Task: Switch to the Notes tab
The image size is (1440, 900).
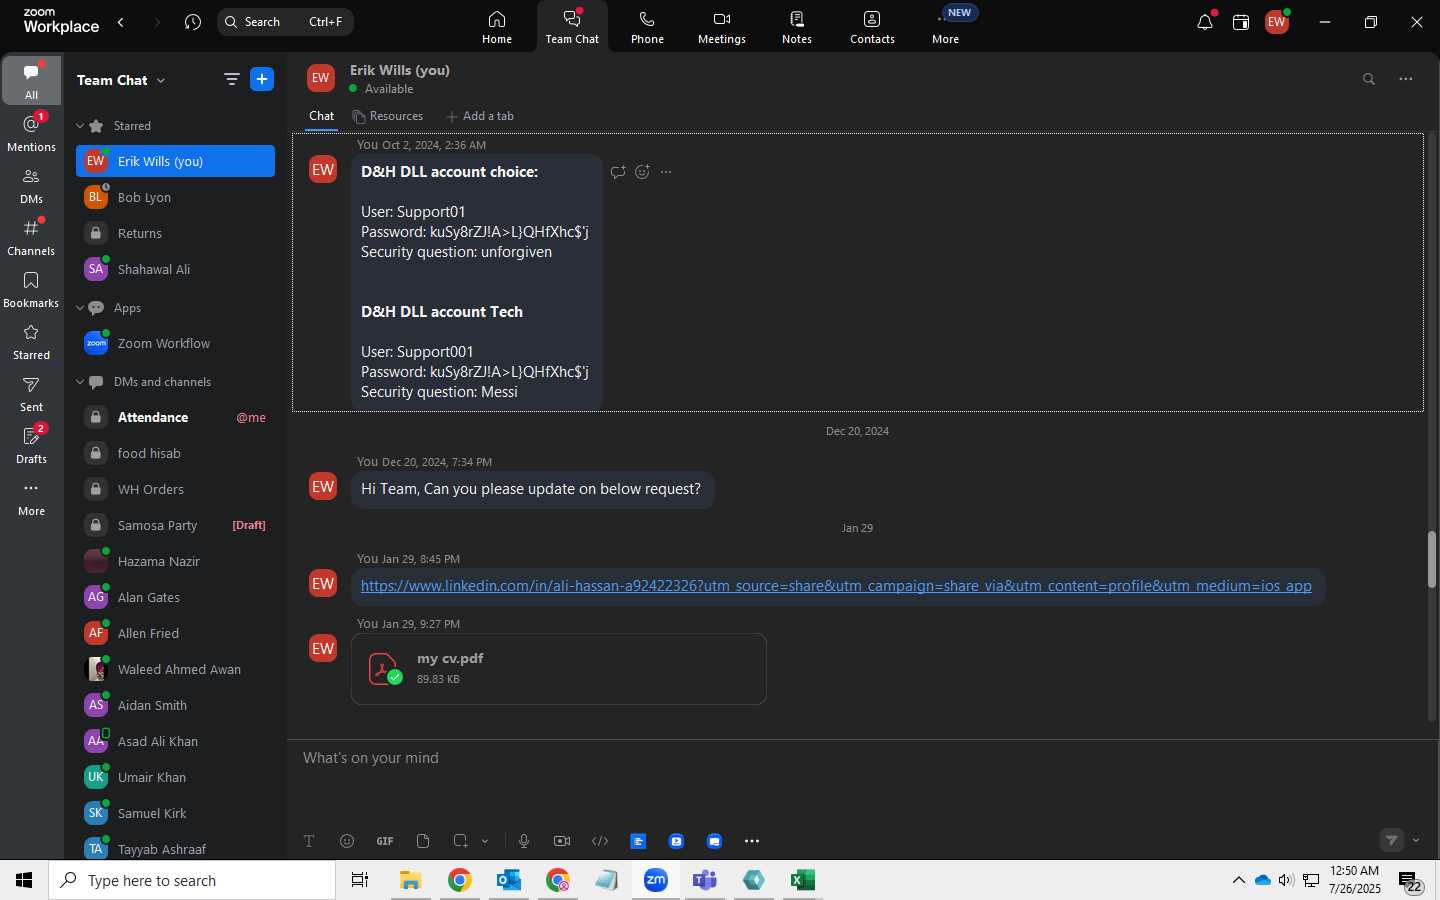Action: coord(797,27)
